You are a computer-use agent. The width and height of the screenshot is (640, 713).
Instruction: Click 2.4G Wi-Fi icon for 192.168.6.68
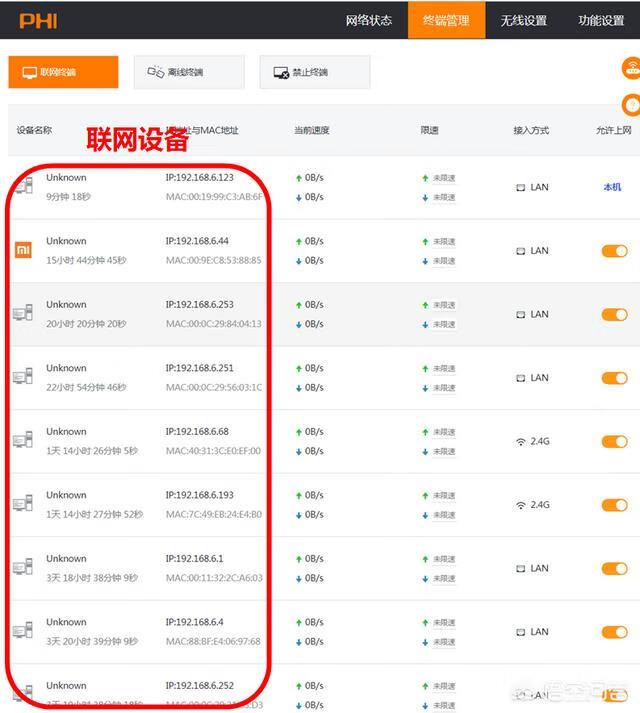[x=520, y=441]
